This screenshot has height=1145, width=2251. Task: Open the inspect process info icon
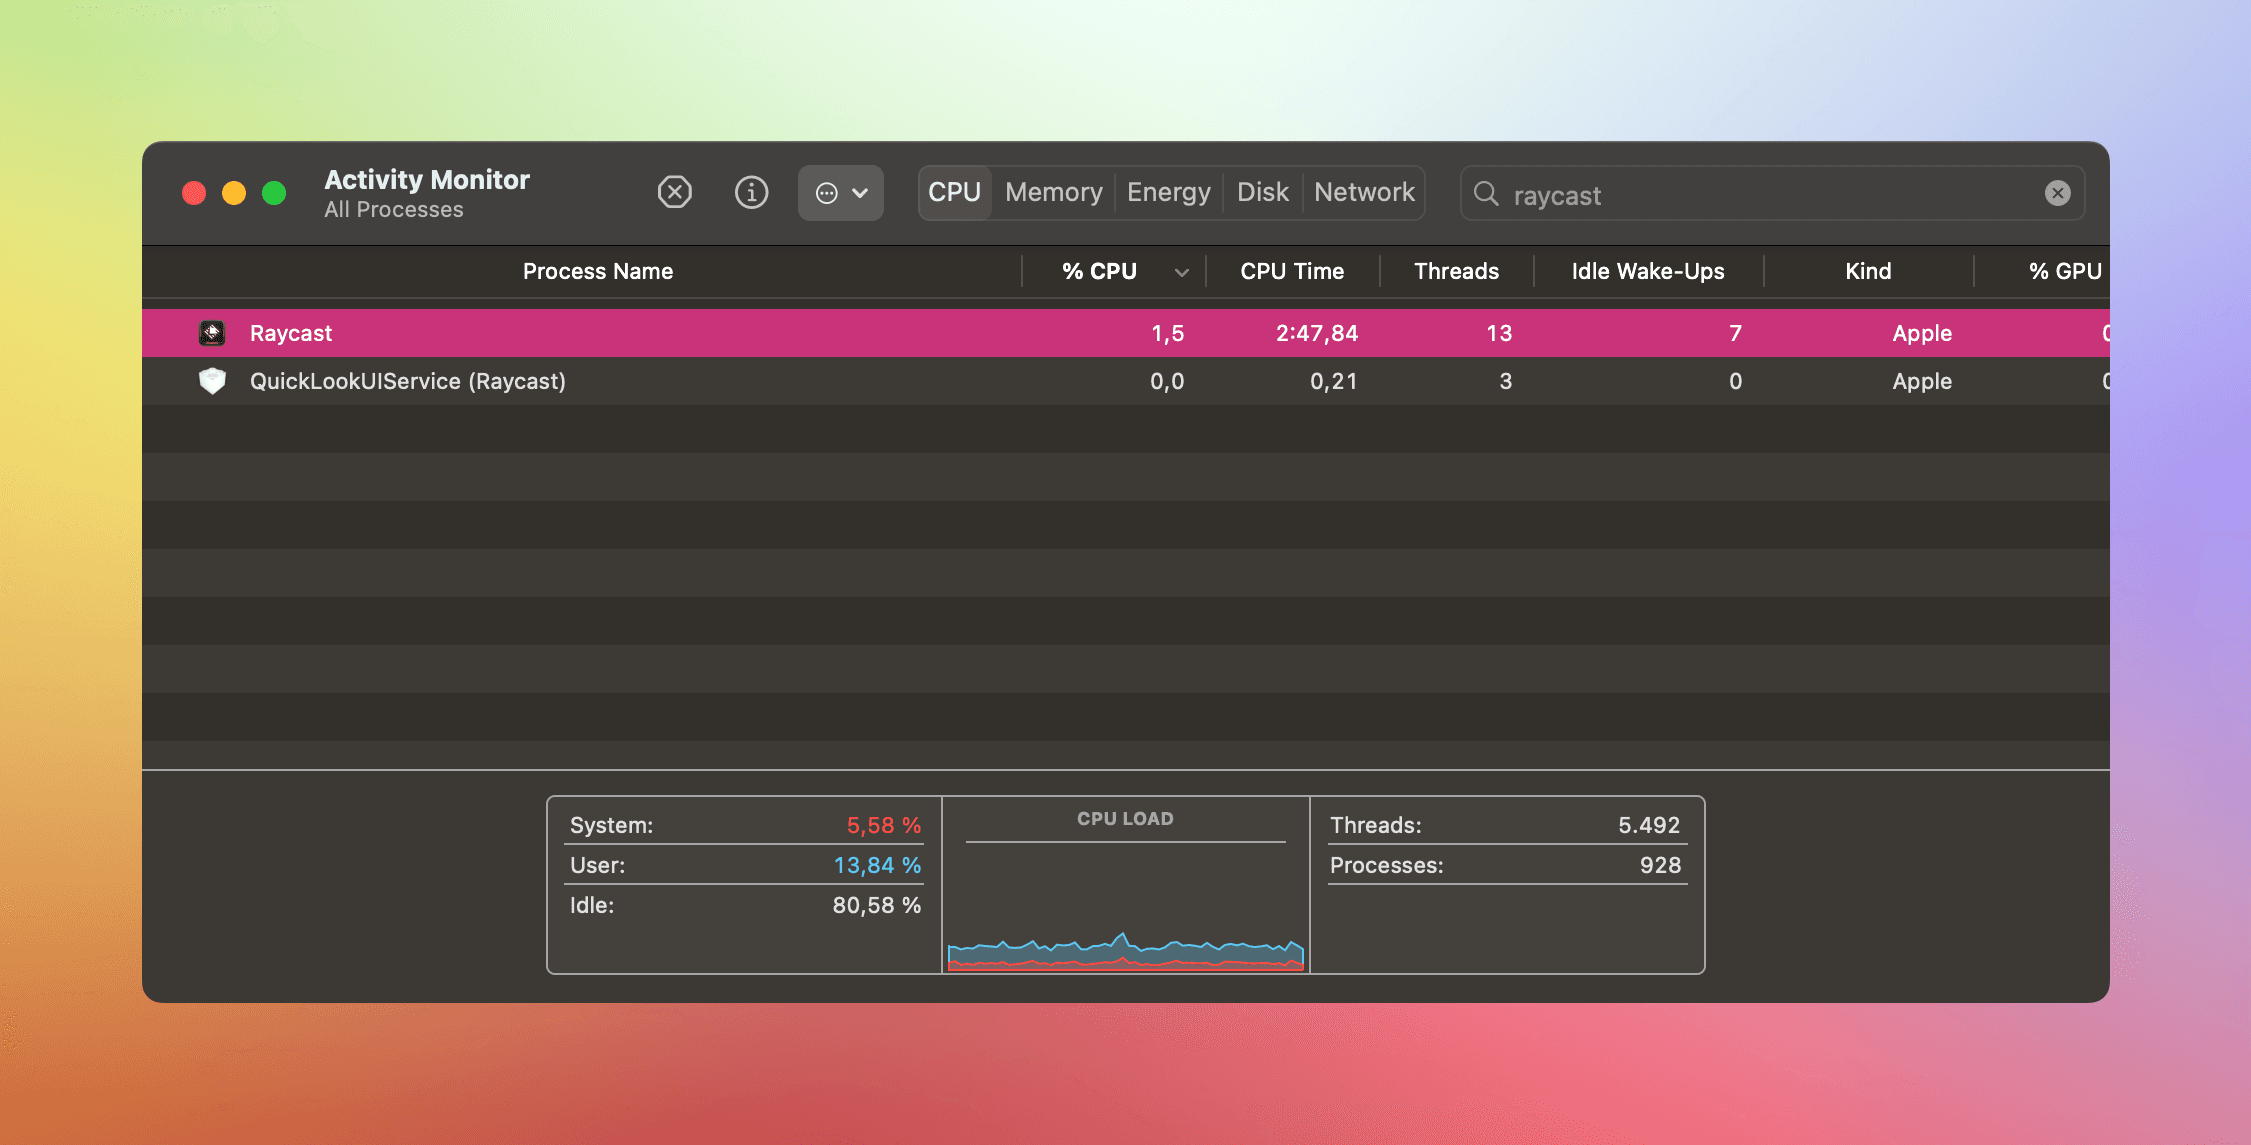751,192
